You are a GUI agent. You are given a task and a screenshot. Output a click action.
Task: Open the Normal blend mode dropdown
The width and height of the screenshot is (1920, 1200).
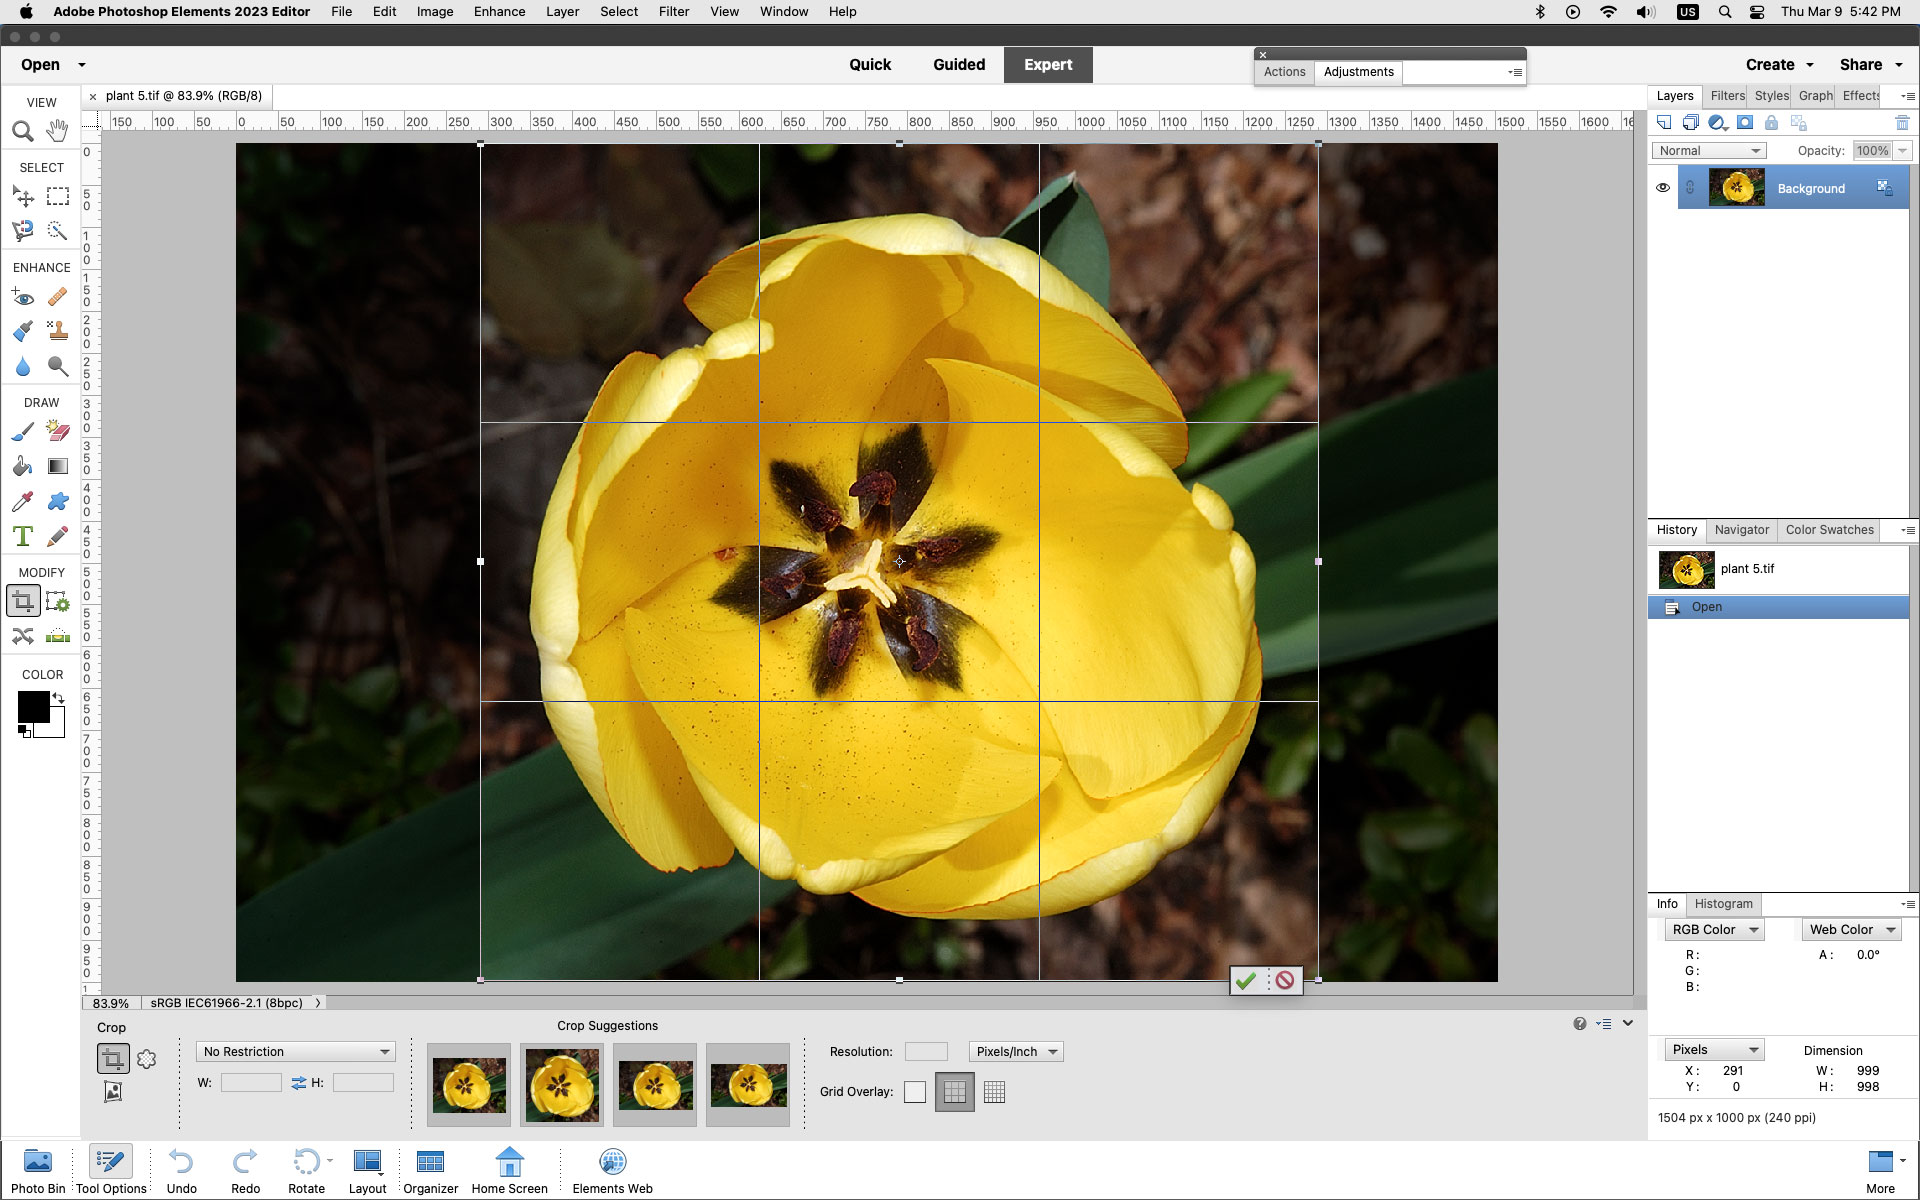click(x=1708, y=150)
